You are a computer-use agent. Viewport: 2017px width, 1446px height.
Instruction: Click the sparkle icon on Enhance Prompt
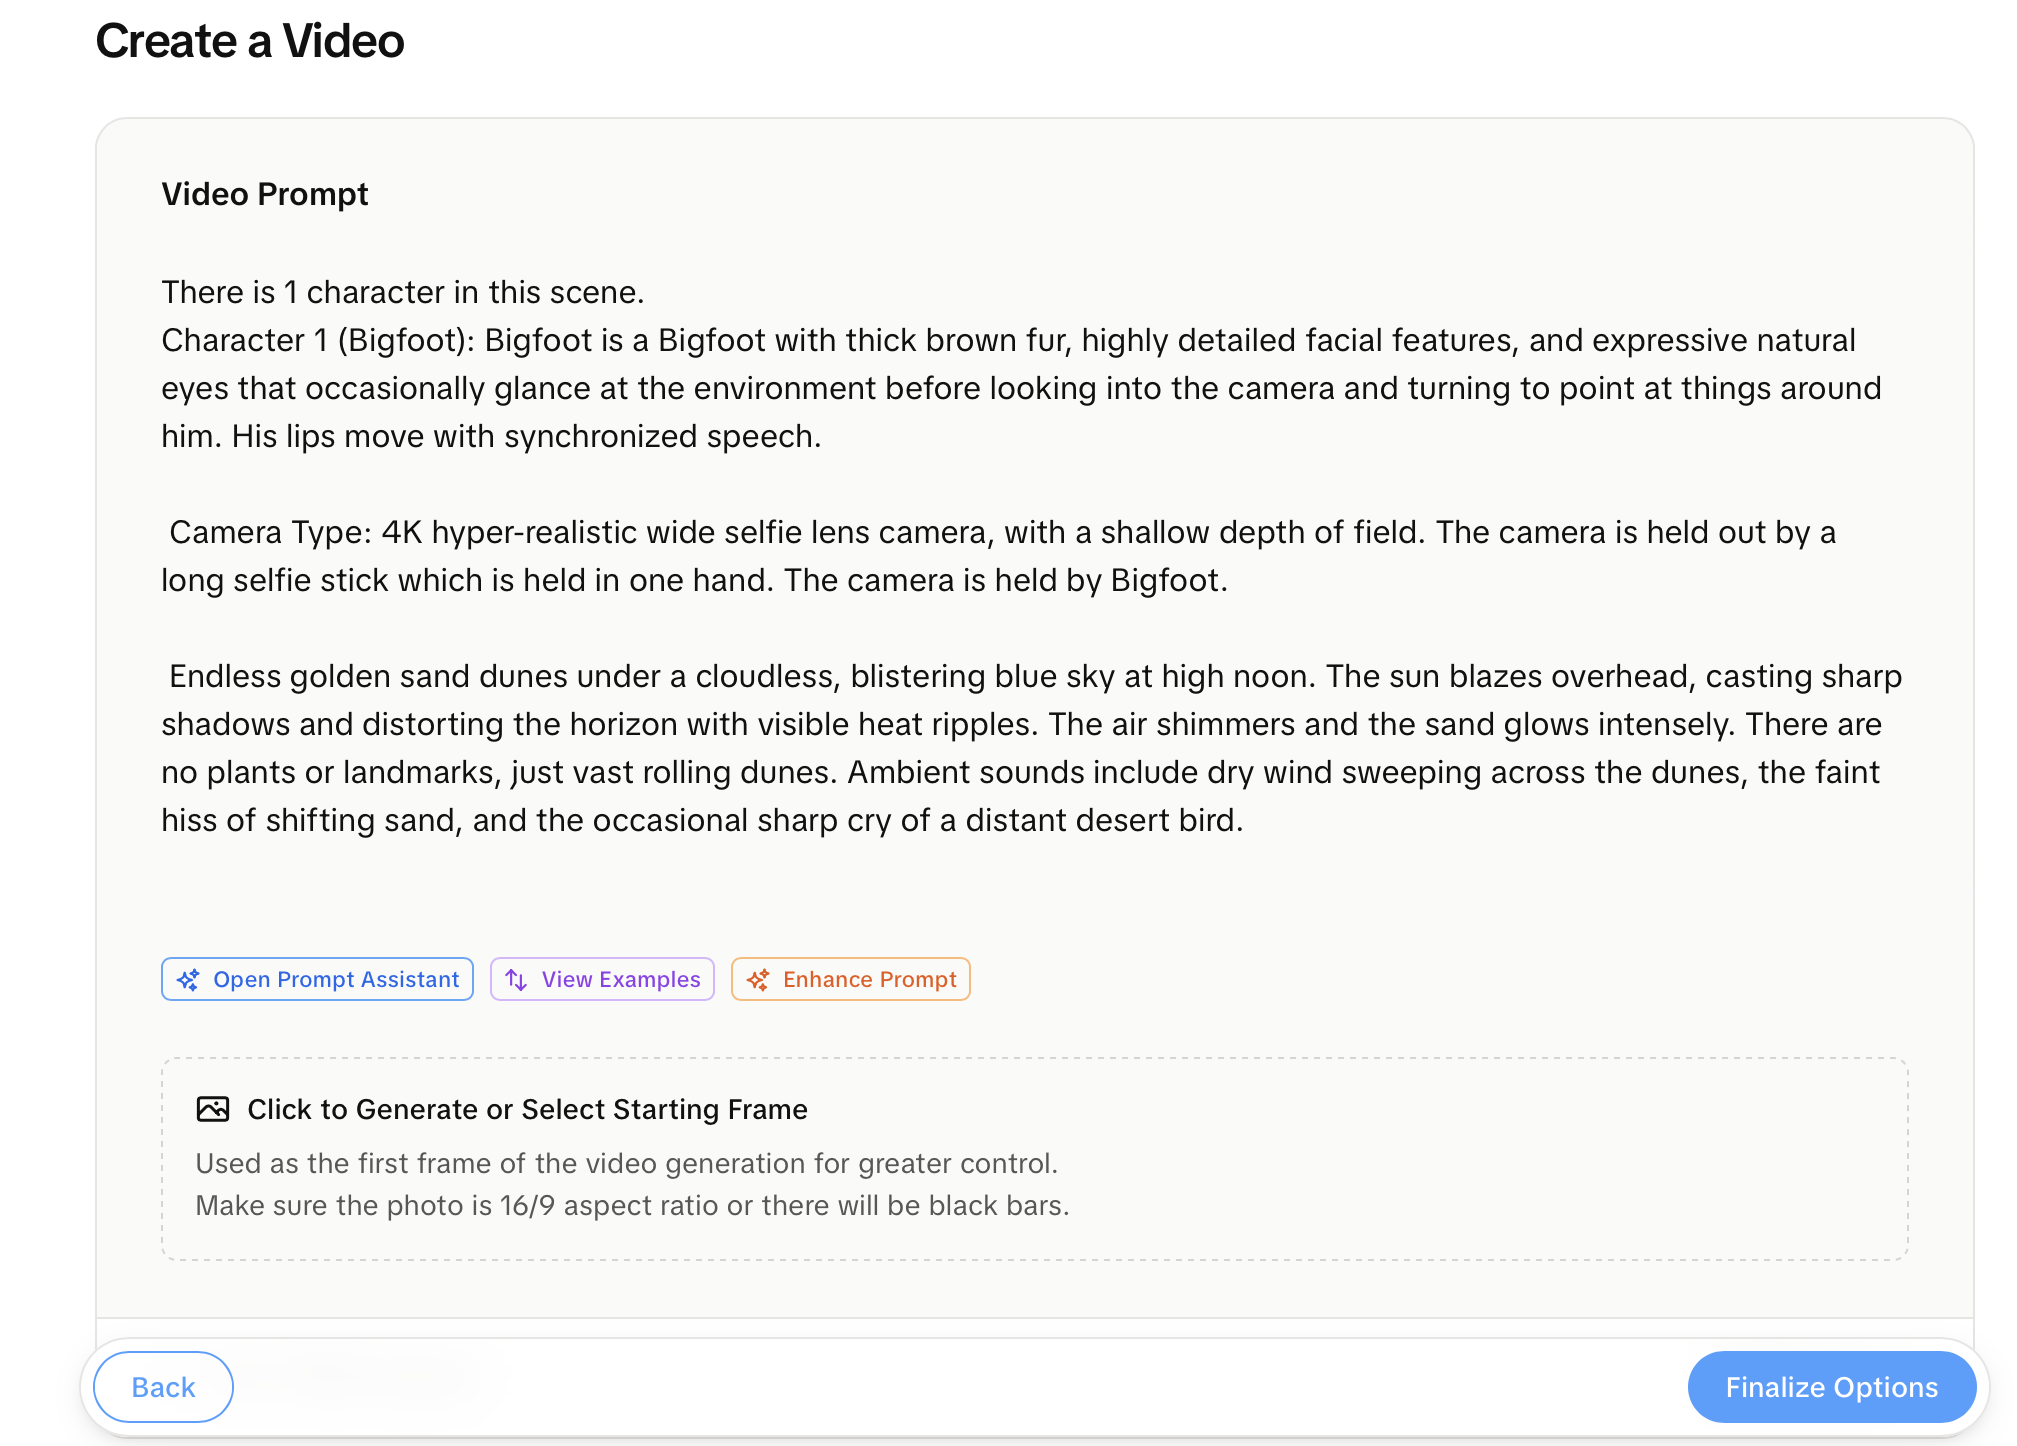coord(760,979)
